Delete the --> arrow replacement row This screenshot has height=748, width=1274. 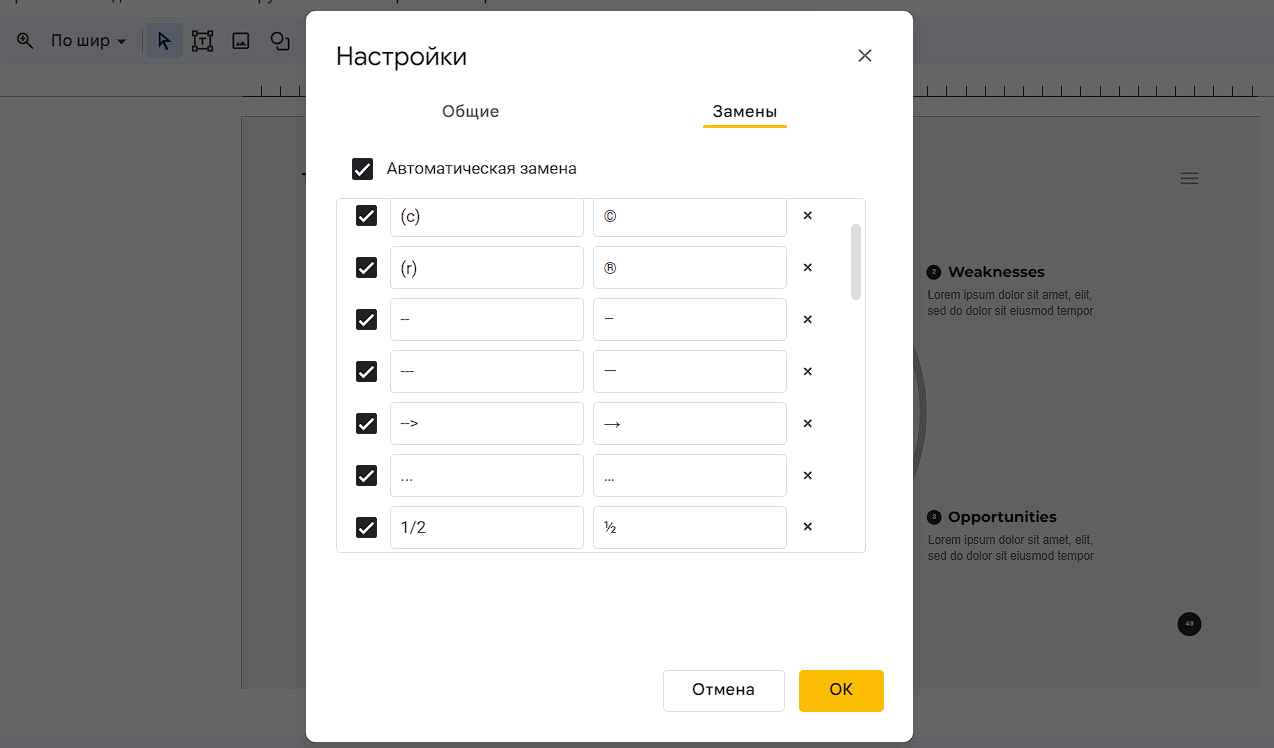(808, 423)
